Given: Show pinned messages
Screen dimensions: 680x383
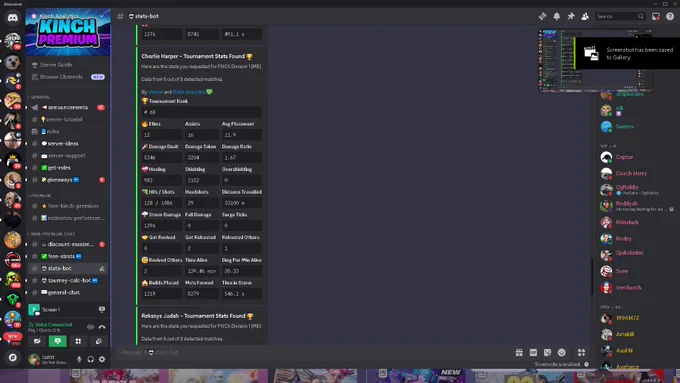Looking at the screenshot, I should (x=571, y=16).
